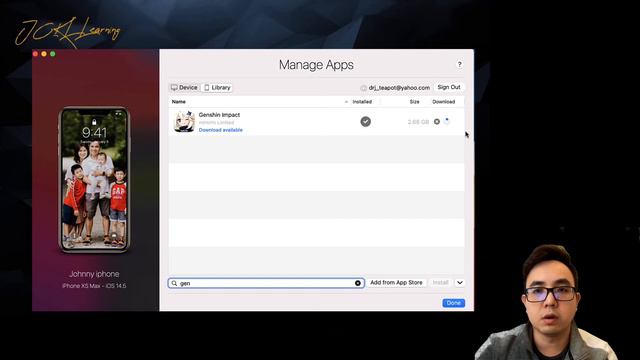Click the miHoYo Limited developer text

(x=216, y=122)
